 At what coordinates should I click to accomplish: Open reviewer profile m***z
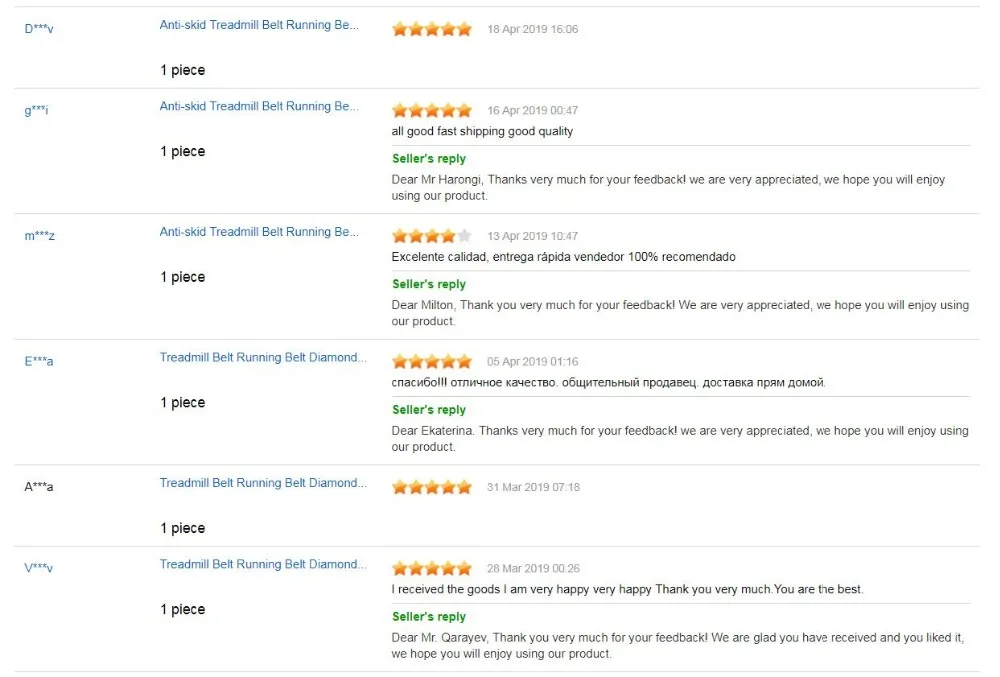(40, 235)
